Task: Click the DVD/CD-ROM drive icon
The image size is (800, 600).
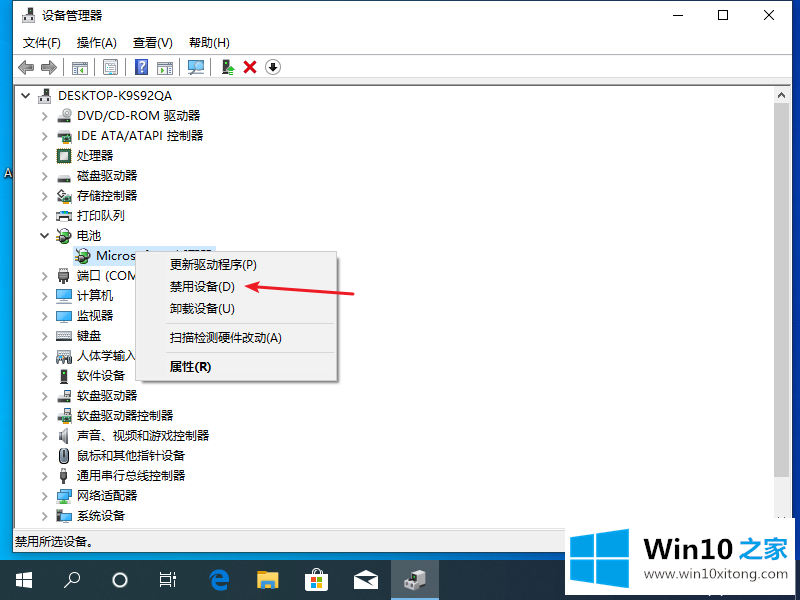Action: click(64, 116)
